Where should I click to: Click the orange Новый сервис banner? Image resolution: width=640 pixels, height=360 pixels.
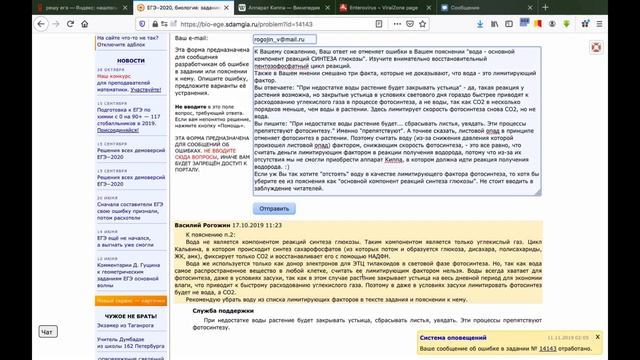[x=131, y=301]
